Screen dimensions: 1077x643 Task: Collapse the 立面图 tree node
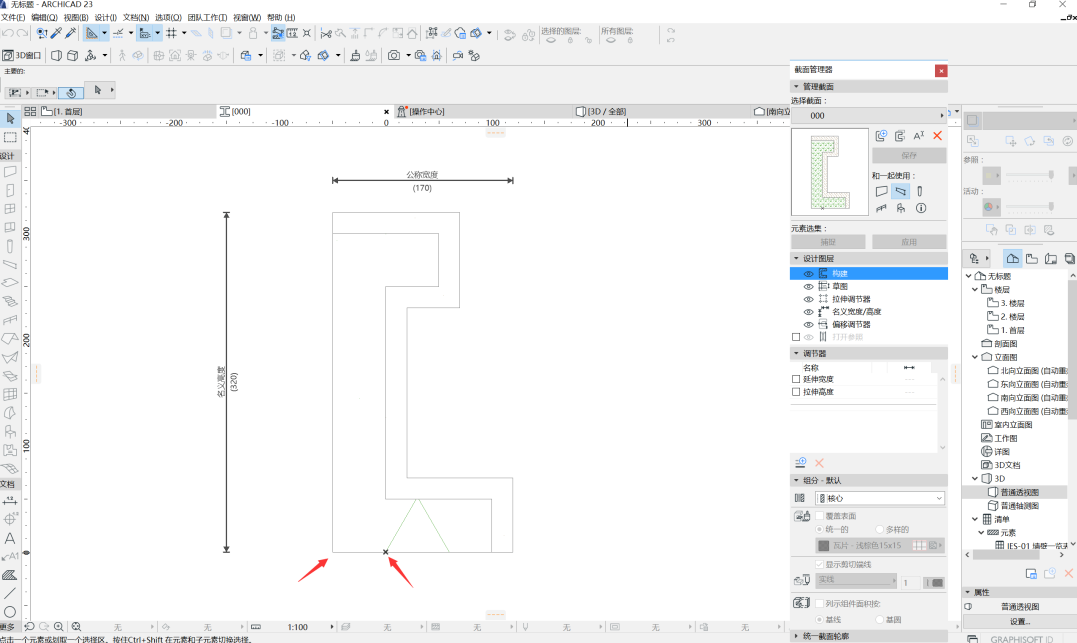(975, 357)
